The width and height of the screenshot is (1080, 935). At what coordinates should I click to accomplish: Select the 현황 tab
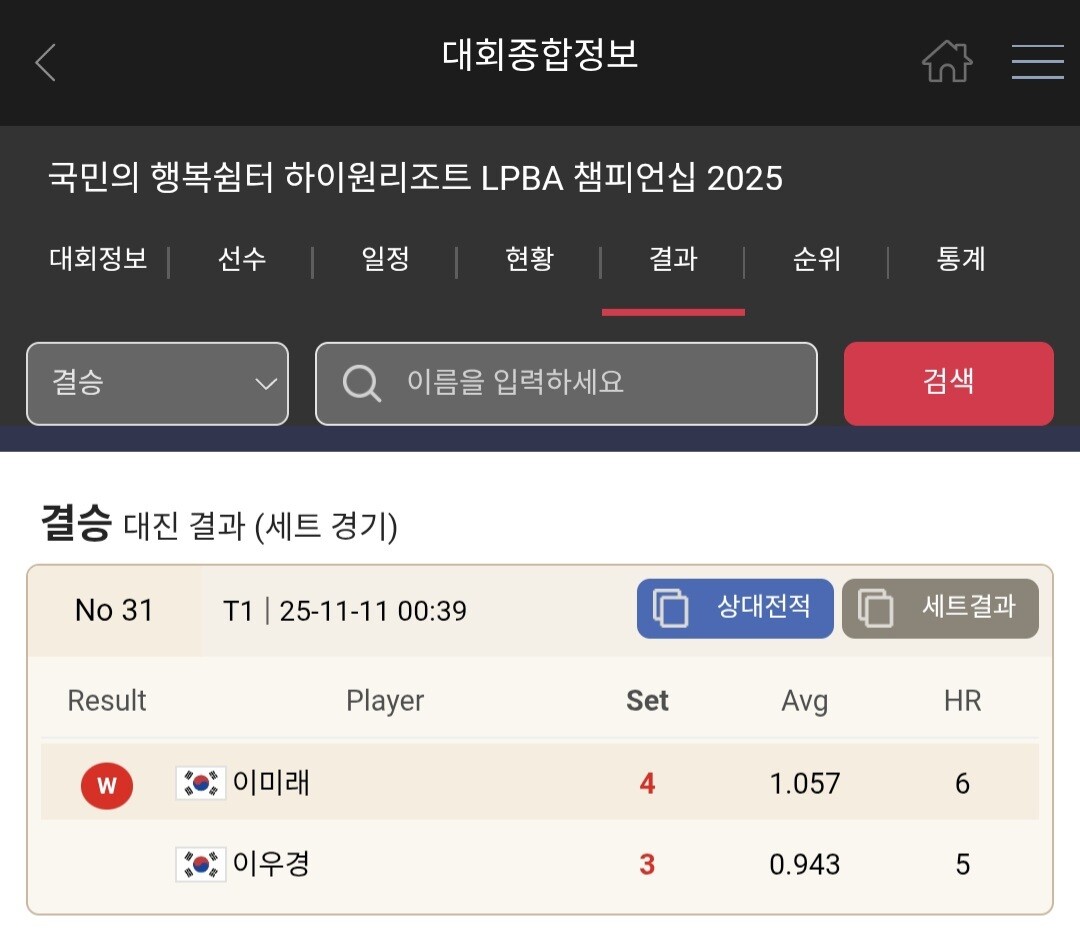tap(529, 260)
